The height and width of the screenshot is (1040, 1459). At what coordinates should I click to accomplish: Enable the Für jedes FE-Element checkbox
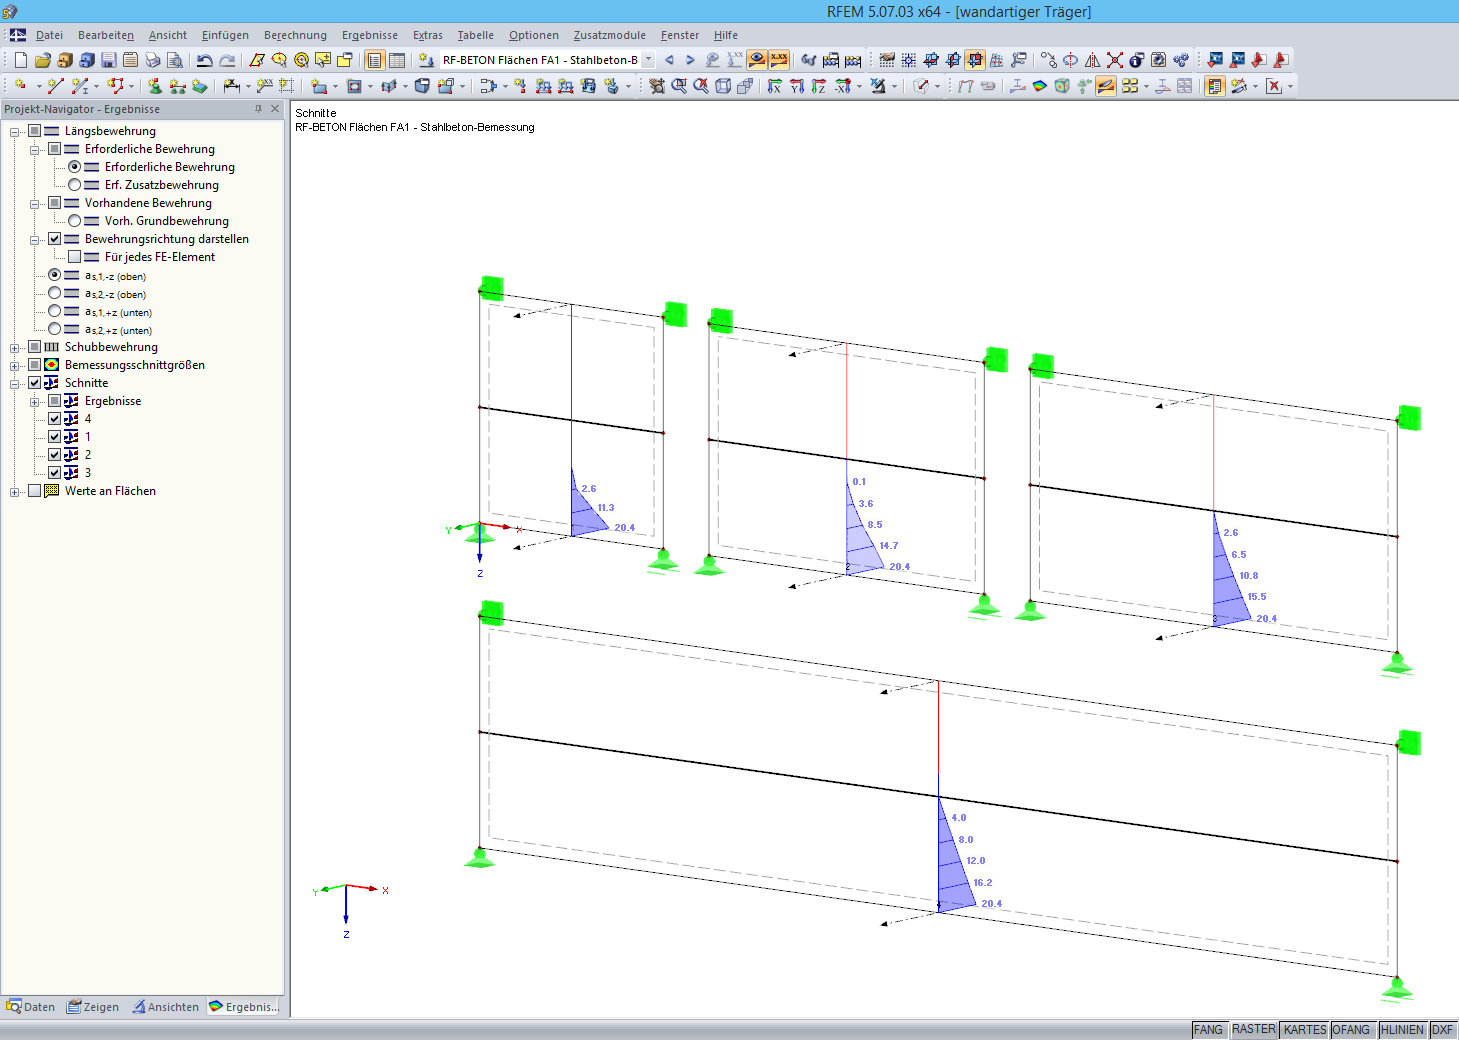[75, 257]
